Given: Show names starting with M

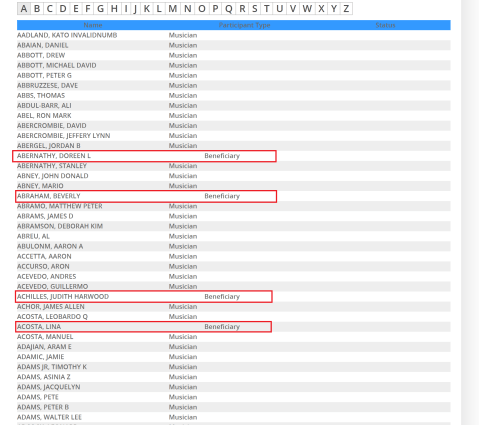Looking at the screenshot, I should coord(173,9).
